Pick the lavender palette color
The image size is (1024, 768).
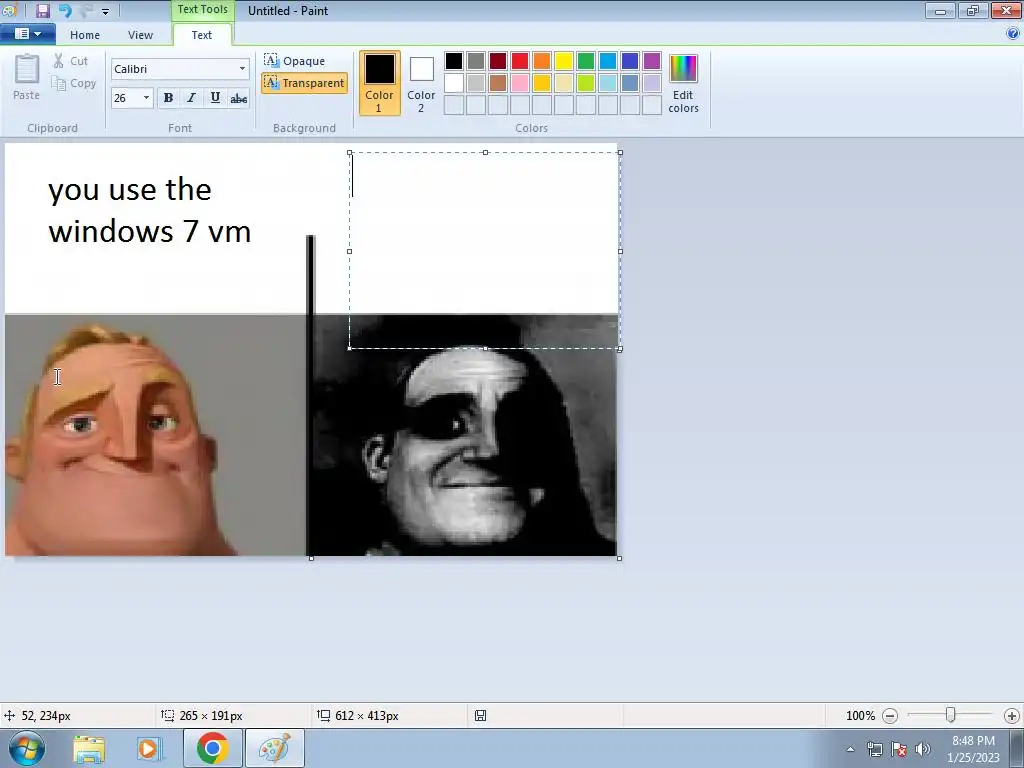coord(652,83)
